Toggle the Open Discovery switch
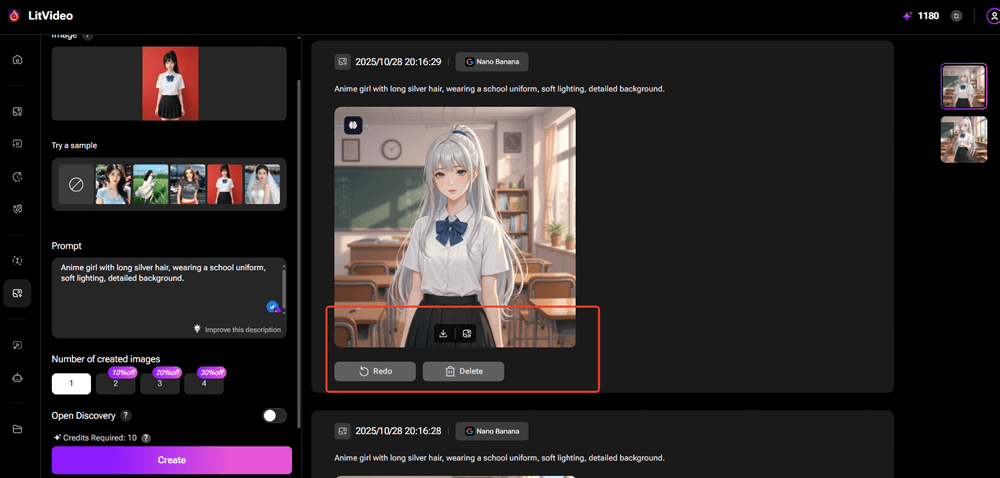This screenshot has height=478, width=1000. click(275, 416)
